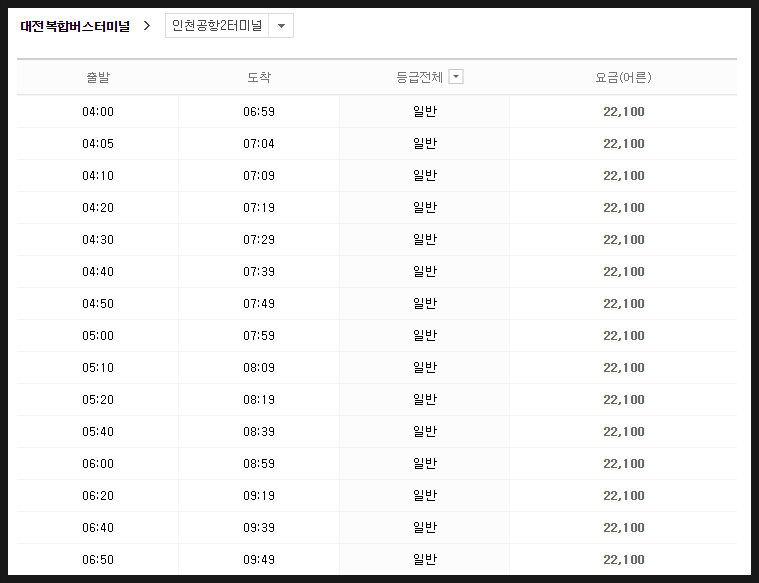Select the 05:40 departure time
This screenshot has width=759, height=583.
98,431
